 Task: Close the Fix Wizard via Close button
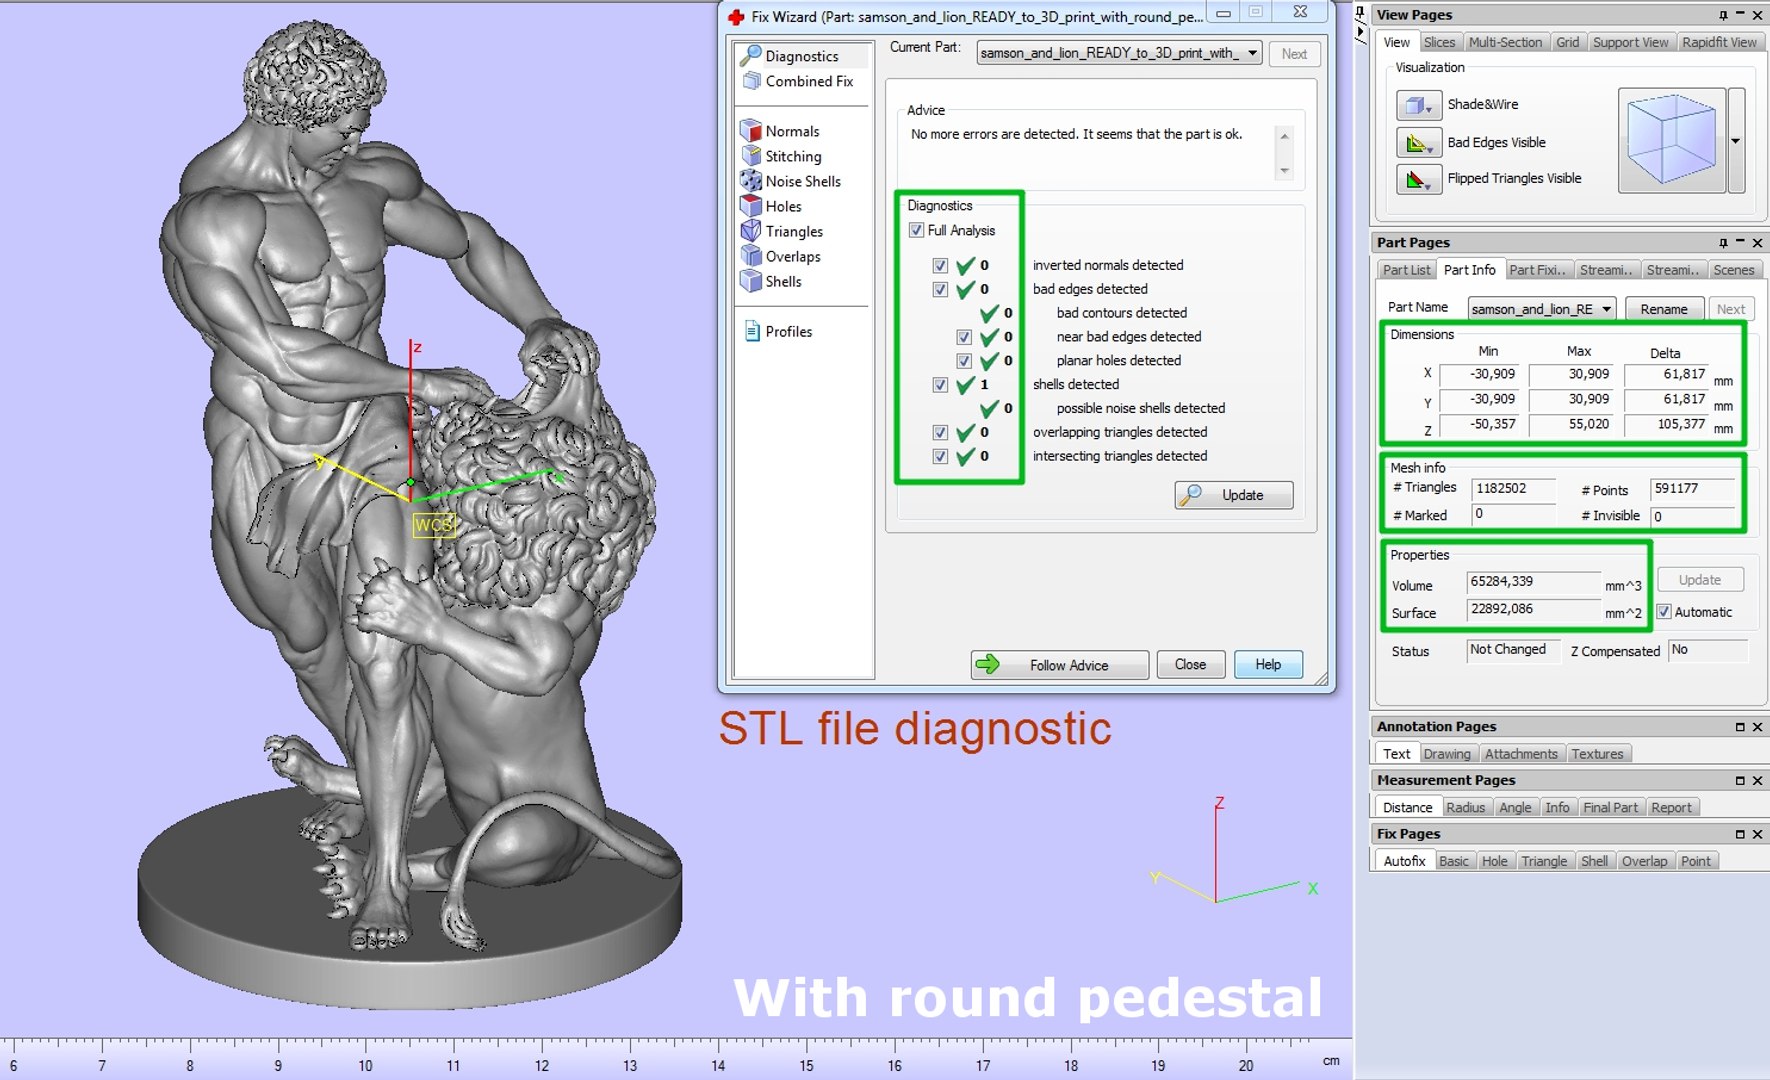(x=1190, y=665)
